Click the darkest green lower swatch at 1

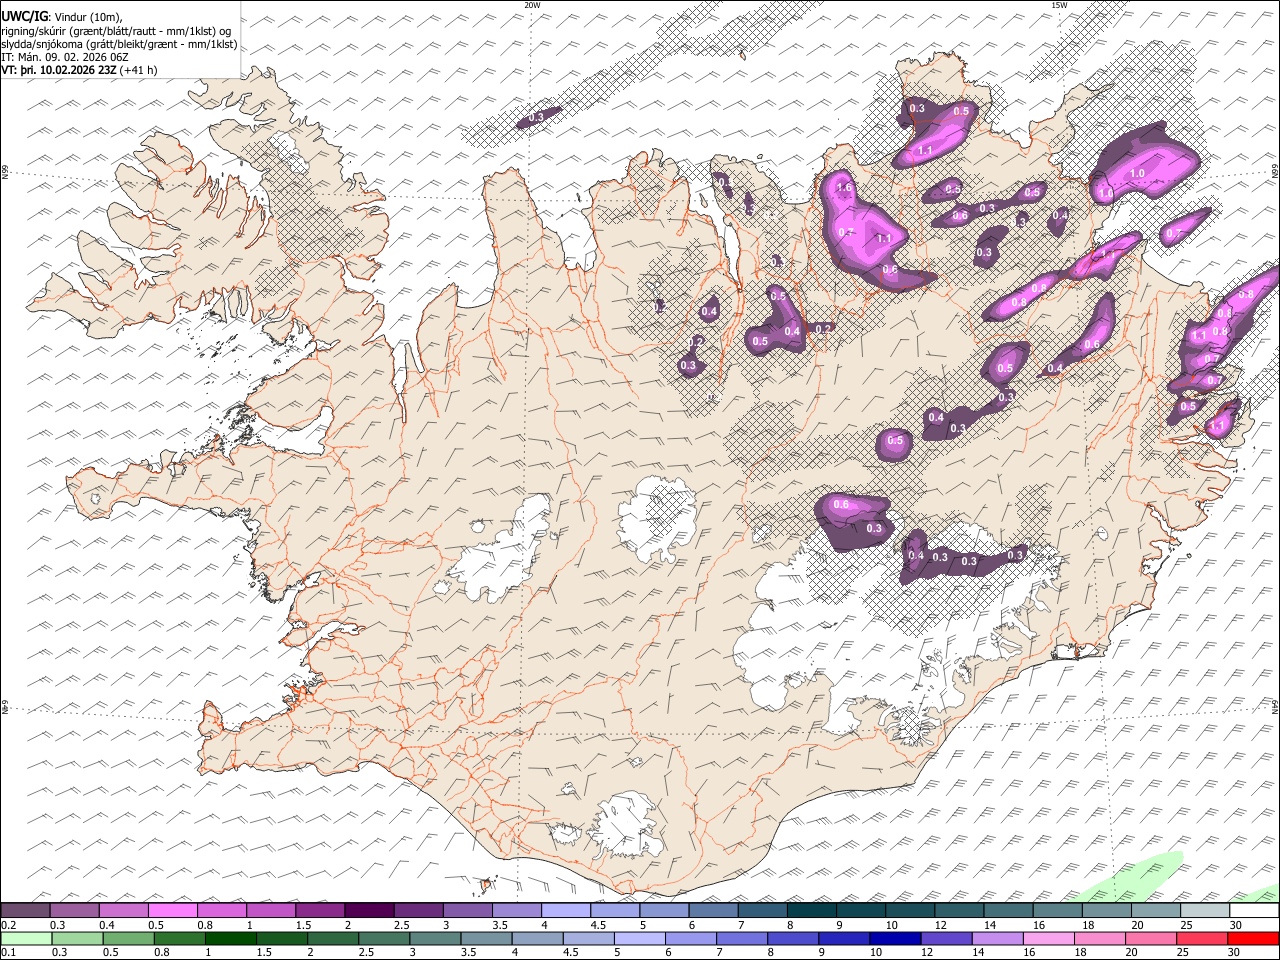tap(231, 938)
